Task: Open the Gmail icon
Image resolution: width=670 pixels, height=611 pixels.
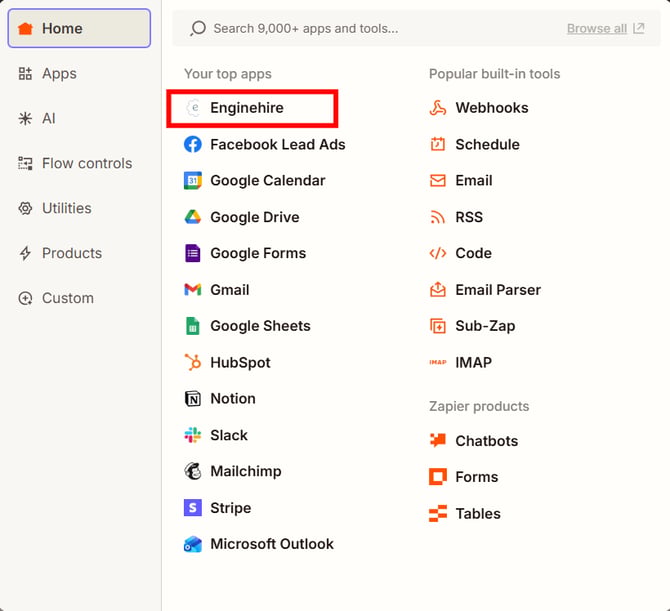Action: (193, 290)
